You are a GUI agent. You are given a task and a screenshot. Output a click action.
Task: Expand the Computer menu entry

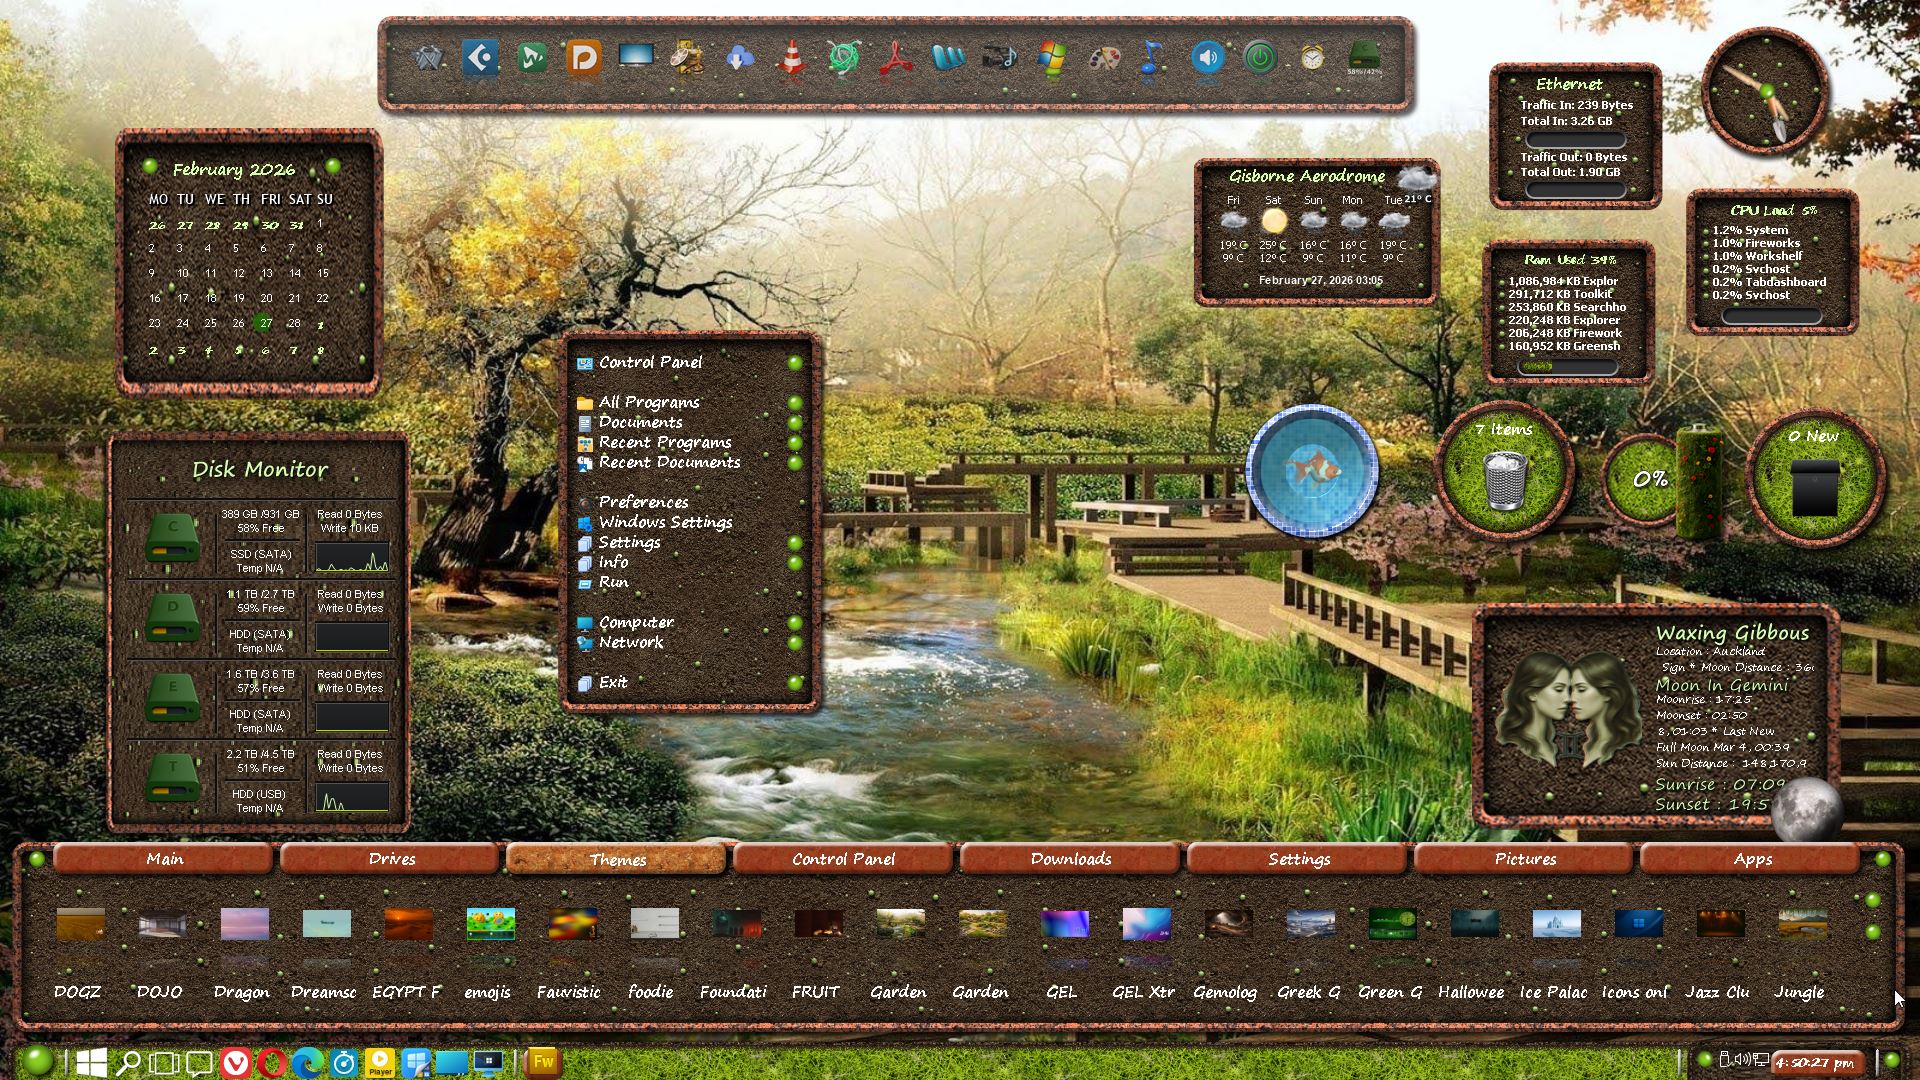(x=636, y=622)
